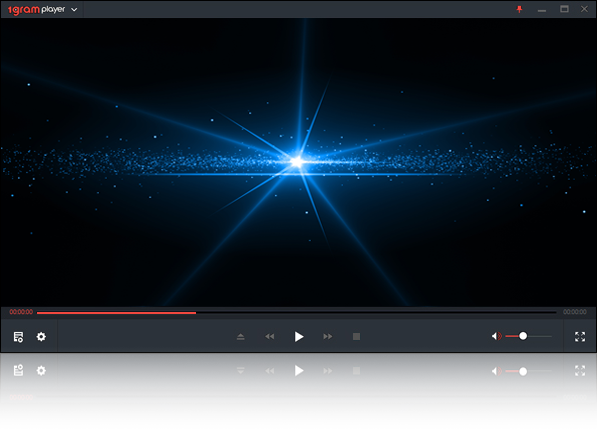Image resolution: width=597 pixels, height=429 pixels.
Task: Click the eject/open file button
Action: click(241, 337)
